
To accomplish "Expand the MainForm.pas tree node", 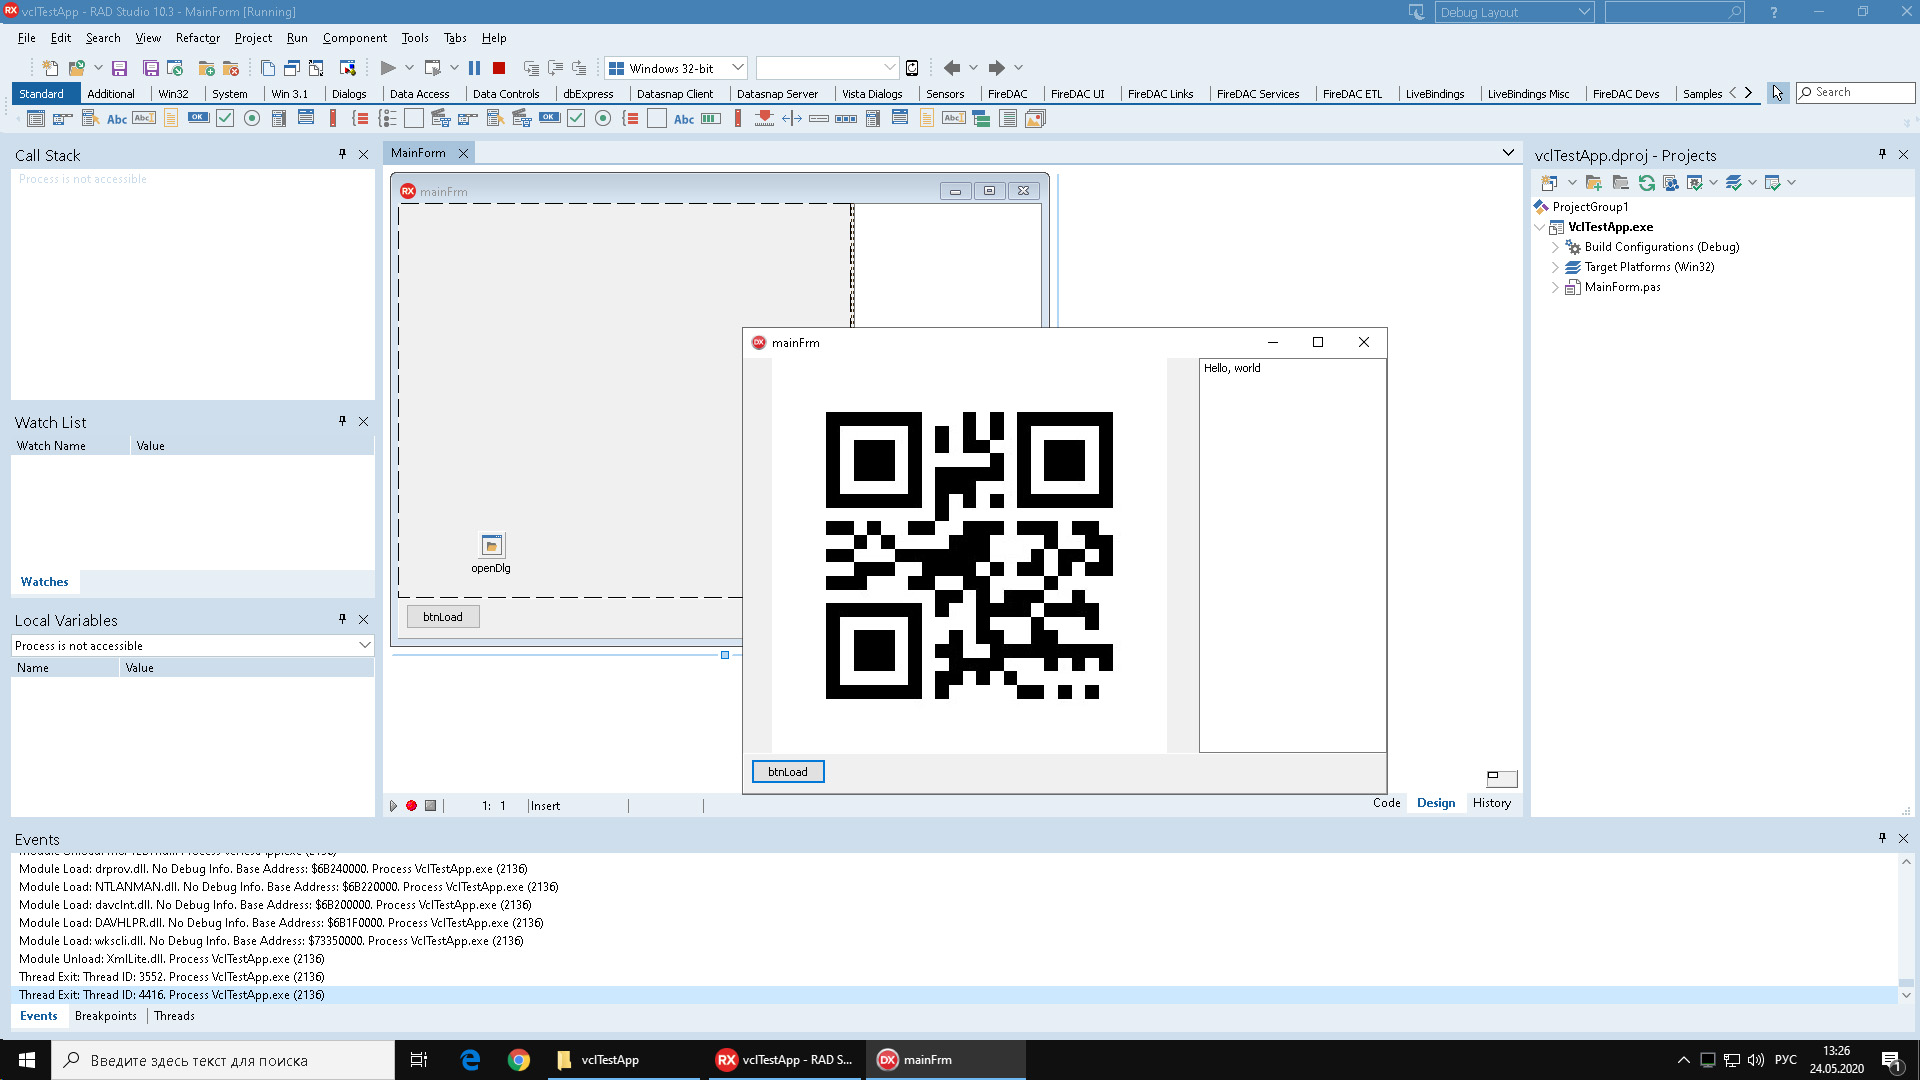I will coord(1556,287).
